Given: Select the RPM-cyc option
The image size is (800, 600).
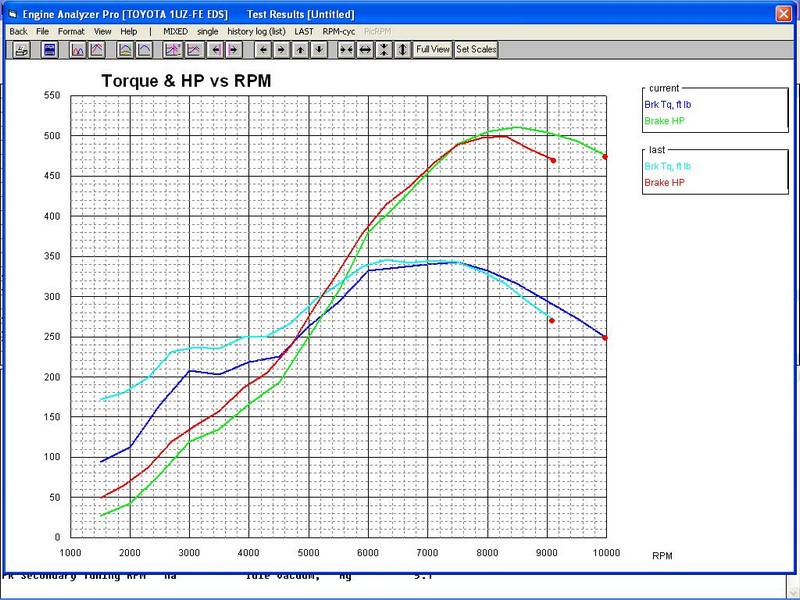Looking at the screenshot, I should pos(339,32).
